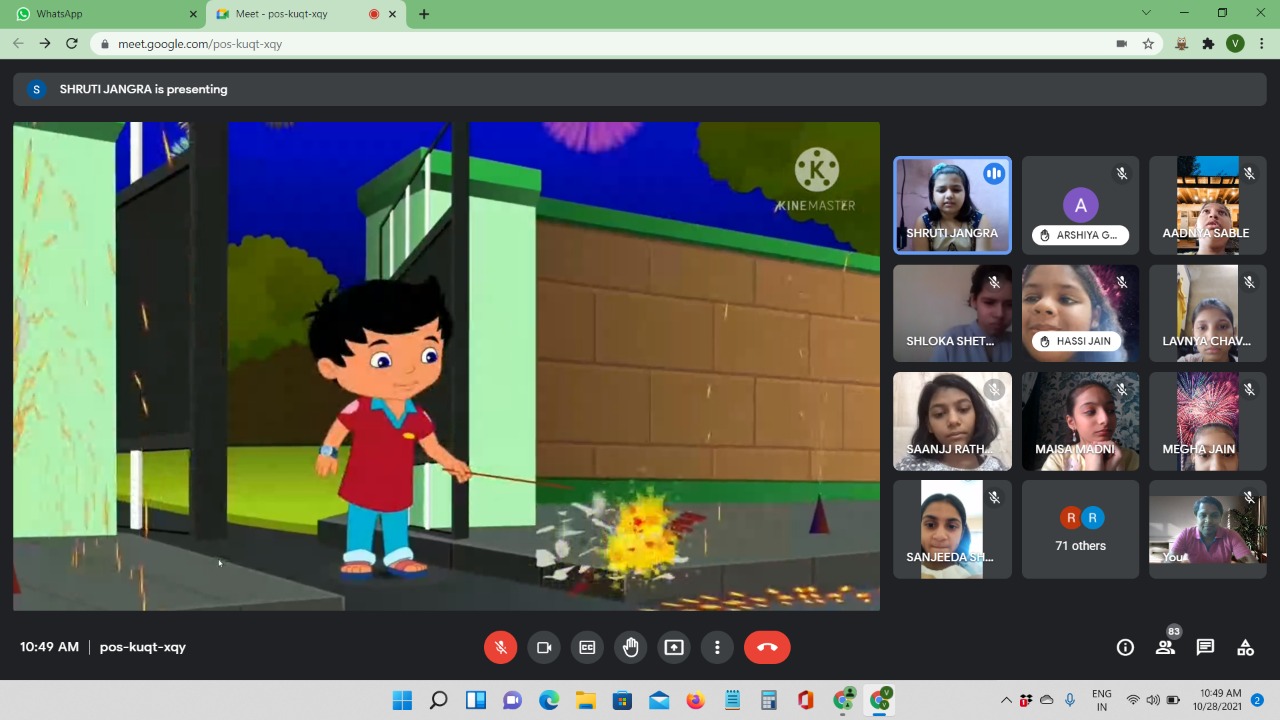The width and height of the screenshot is (1280, 720).
Task: Click the Present now screen share button
Action: [x=674, y=647]
